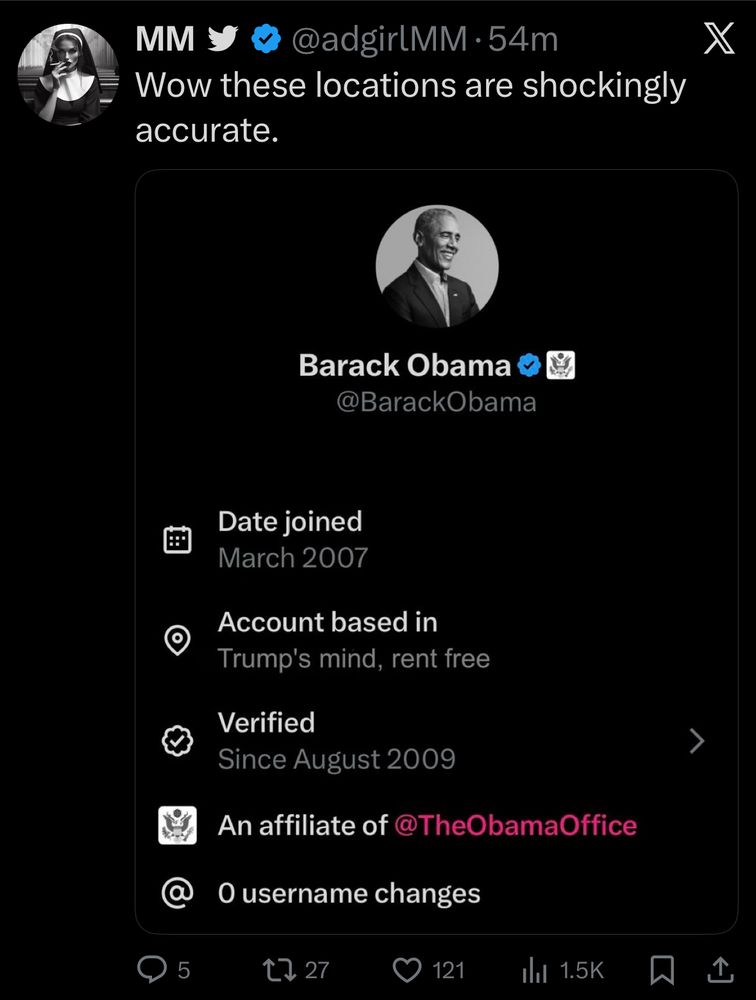
Task: Open the @TheObamaOffice affiliate link
Action: click(x=516, y=825)
